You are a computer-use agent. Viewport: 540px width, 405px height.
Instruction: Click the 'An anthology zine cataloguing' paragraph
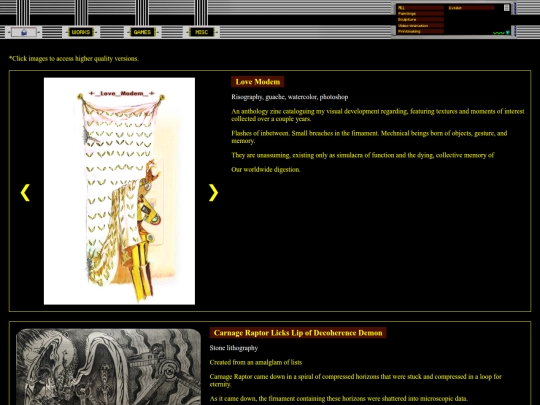(378, 115)
